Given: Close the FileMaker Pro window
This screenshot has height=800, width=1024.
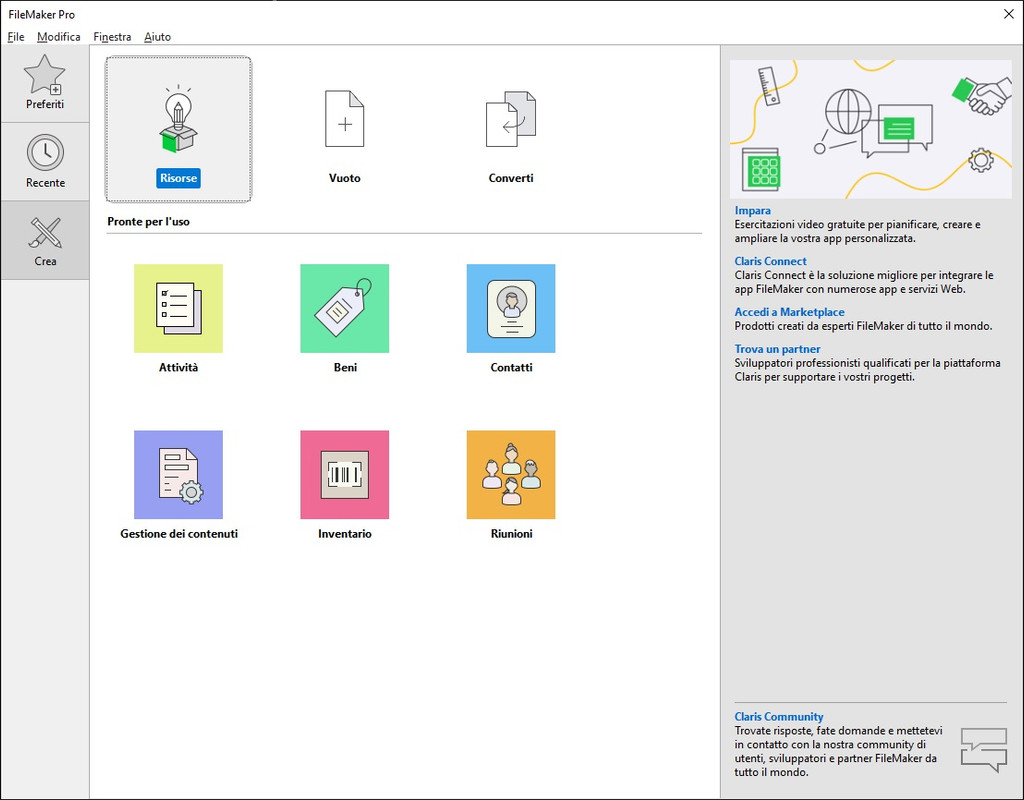Looking at the screenshot, I should coord(1008,14).
